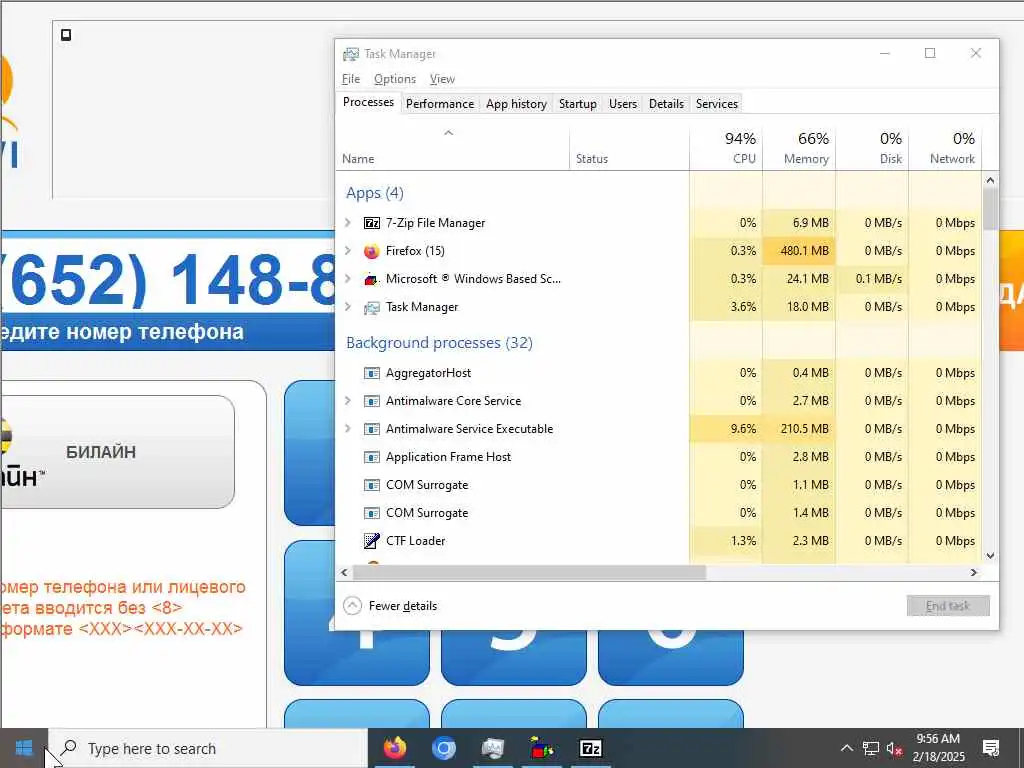Image resolution: width=1024 pixels, height=768 pixels.
Task: Sort by the Network column header
Action: pyautogui.click(x=946, y=148)
